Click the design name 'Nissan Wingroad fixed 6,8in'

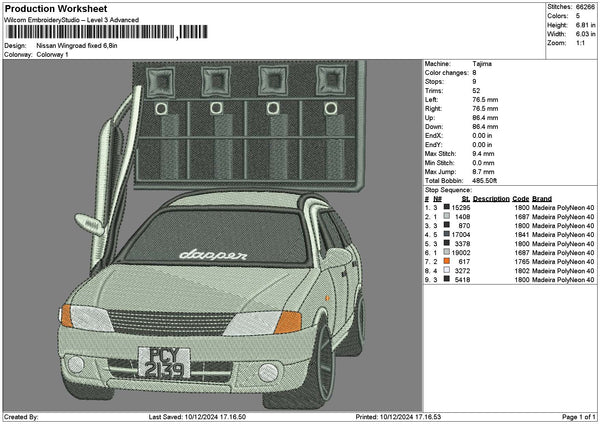pos(78,46)
